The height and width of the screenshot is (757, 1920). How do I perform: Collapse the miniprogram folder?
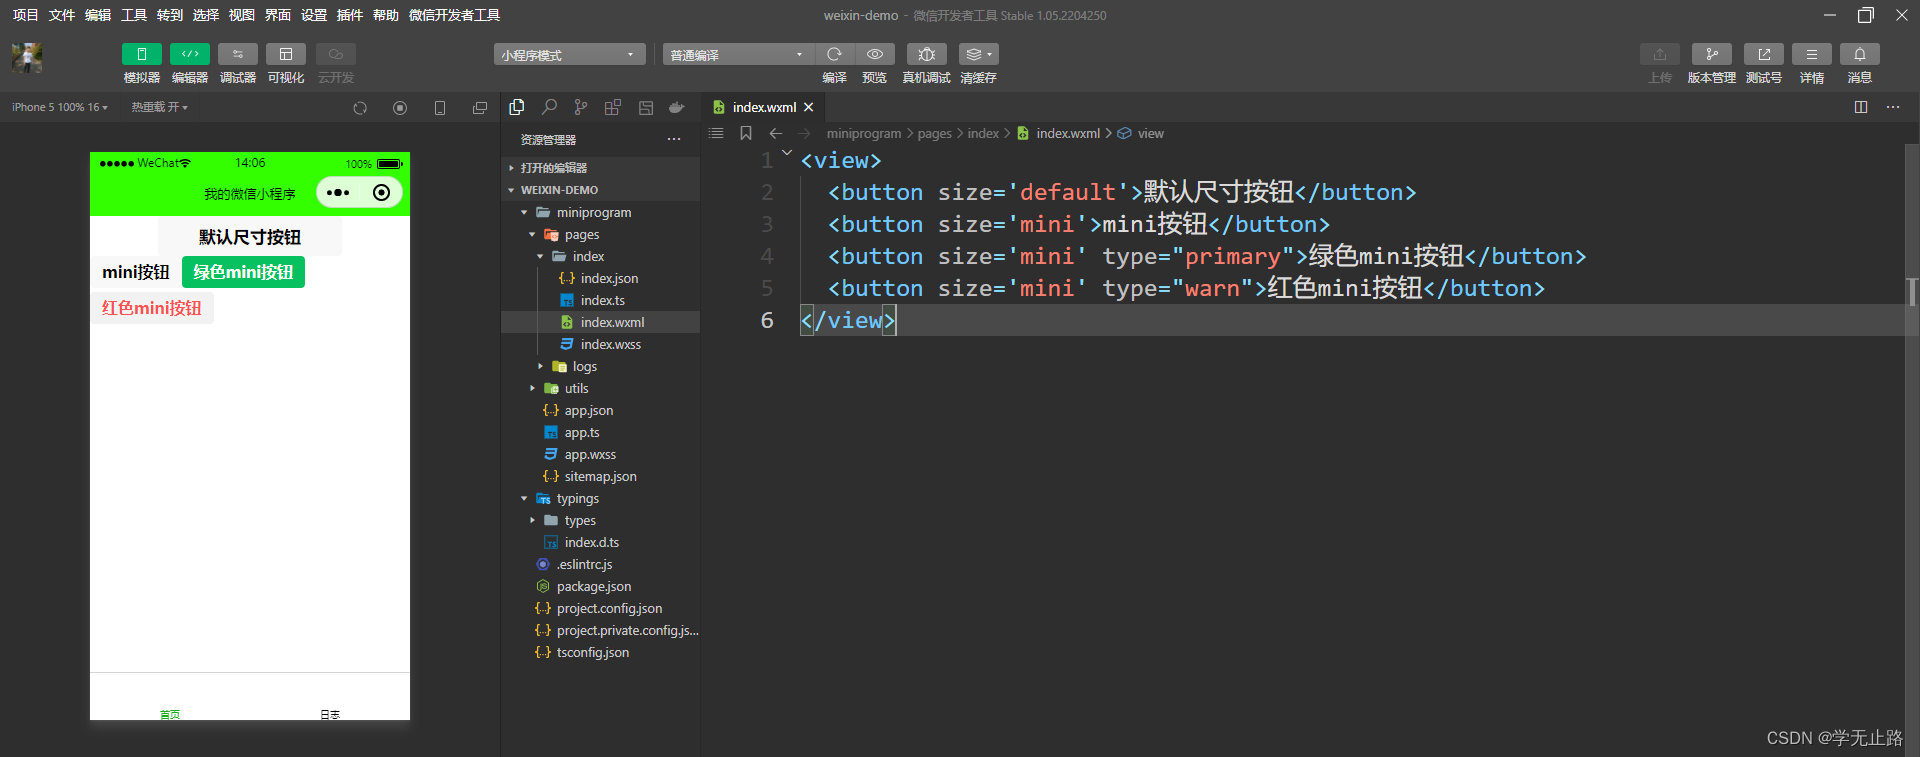[600, 212]
